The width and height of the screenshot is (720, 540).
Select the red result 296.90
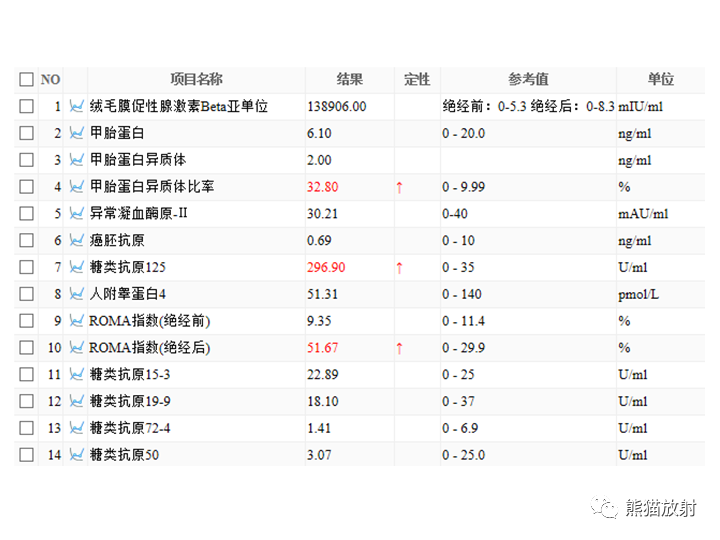pyautogui.click(x=326, y=267)
